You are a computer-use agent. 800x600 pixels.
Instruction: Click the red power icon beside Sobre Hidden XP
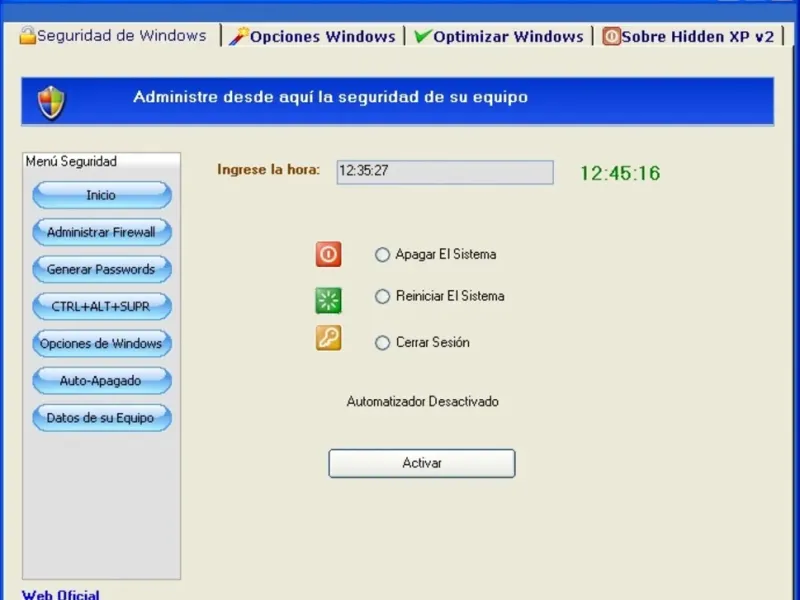[611, 36]
